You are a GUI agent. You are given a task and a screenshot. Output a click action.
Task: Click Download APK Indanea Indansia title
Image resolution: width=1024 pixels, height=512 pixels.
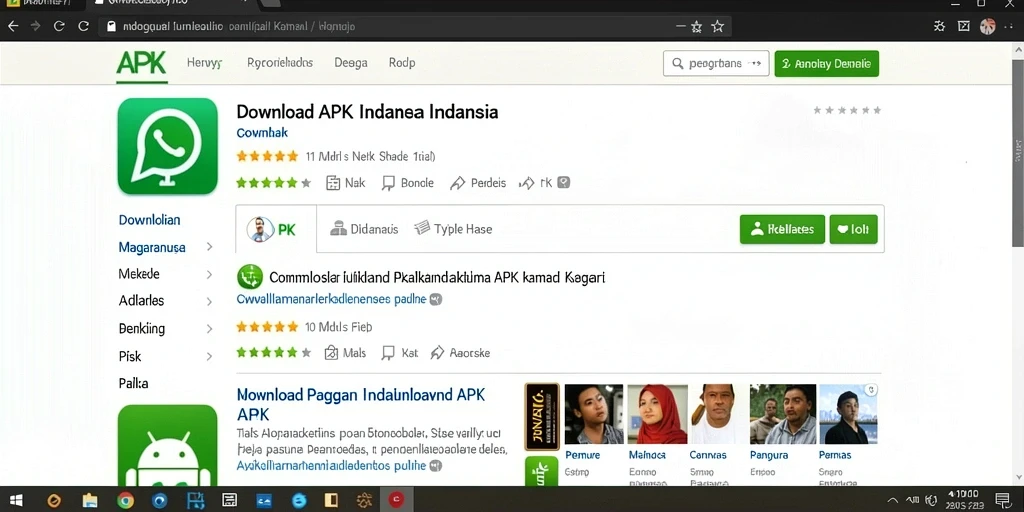(x=367, y=112)
